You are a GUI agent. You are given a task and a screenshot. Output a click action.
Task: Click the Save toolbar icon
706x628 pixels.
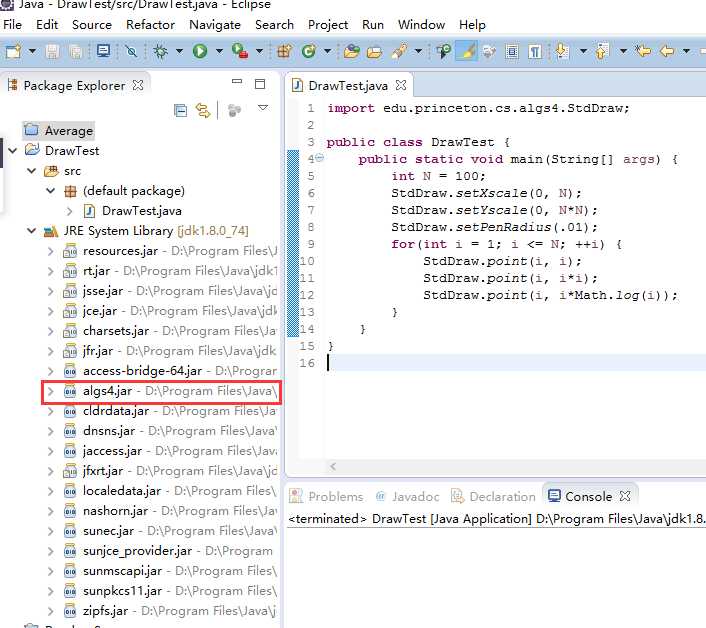click(51, 50)
